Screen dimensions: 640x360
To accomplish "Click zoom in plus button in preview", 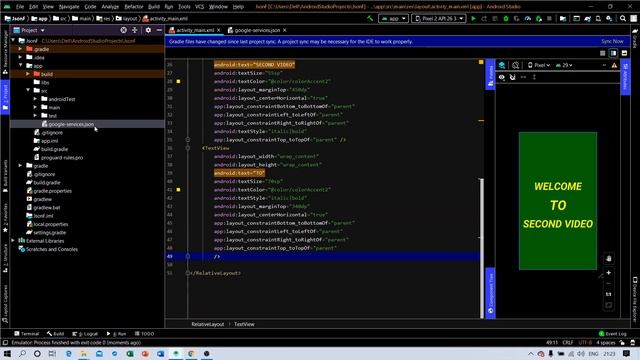I will tap(609, 273).
